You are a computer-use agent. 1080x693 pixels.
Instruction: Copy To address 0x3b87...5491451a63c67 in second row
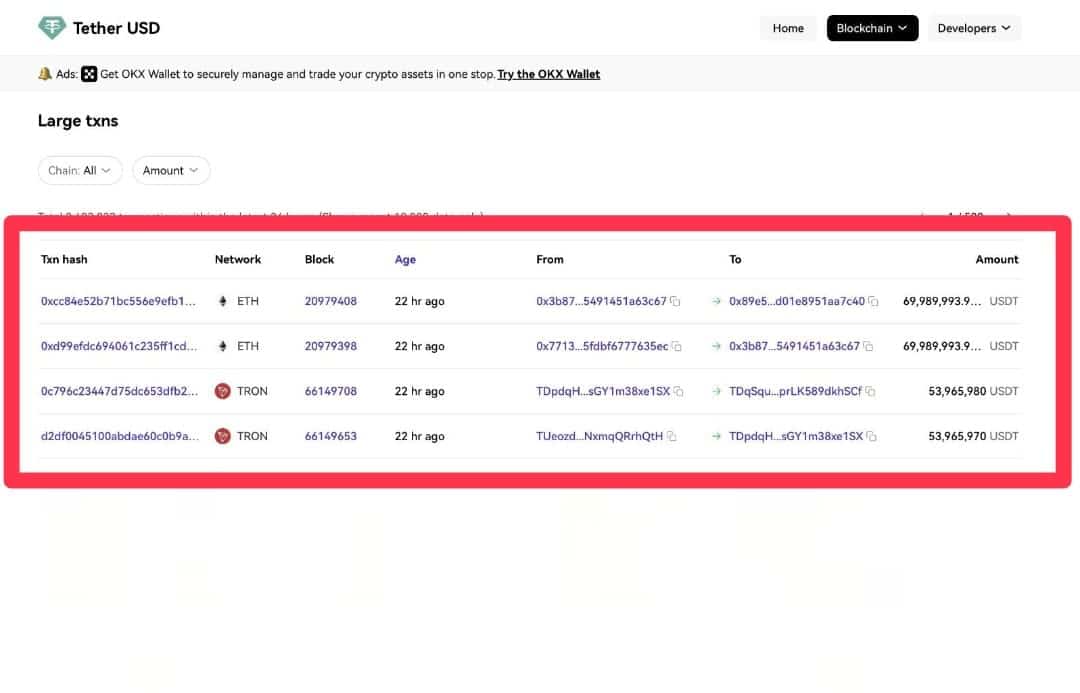click(x=868, y=346)
